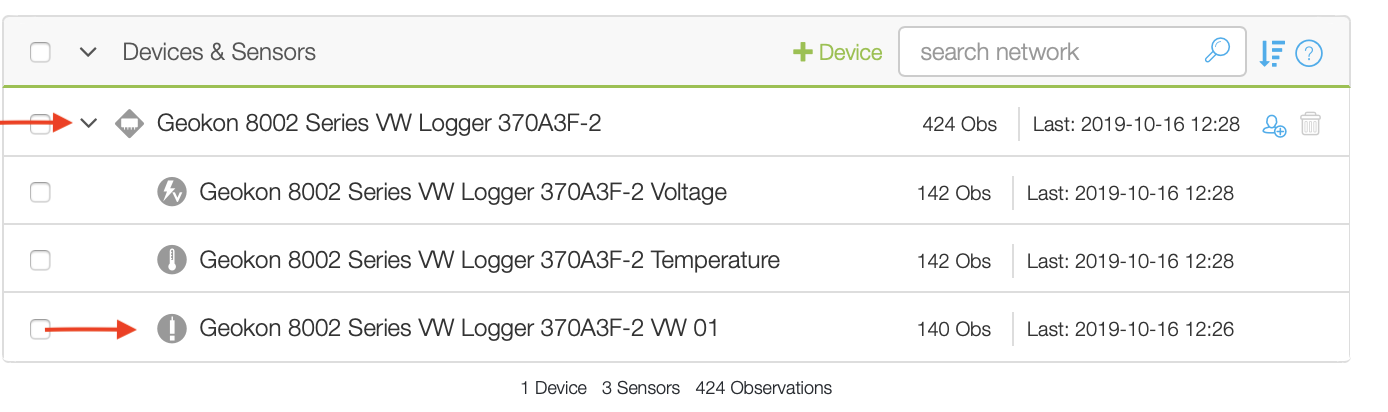
Task: Collapse the Geokon logger 370A3F-2 chevron
Action: pos(88,124)
